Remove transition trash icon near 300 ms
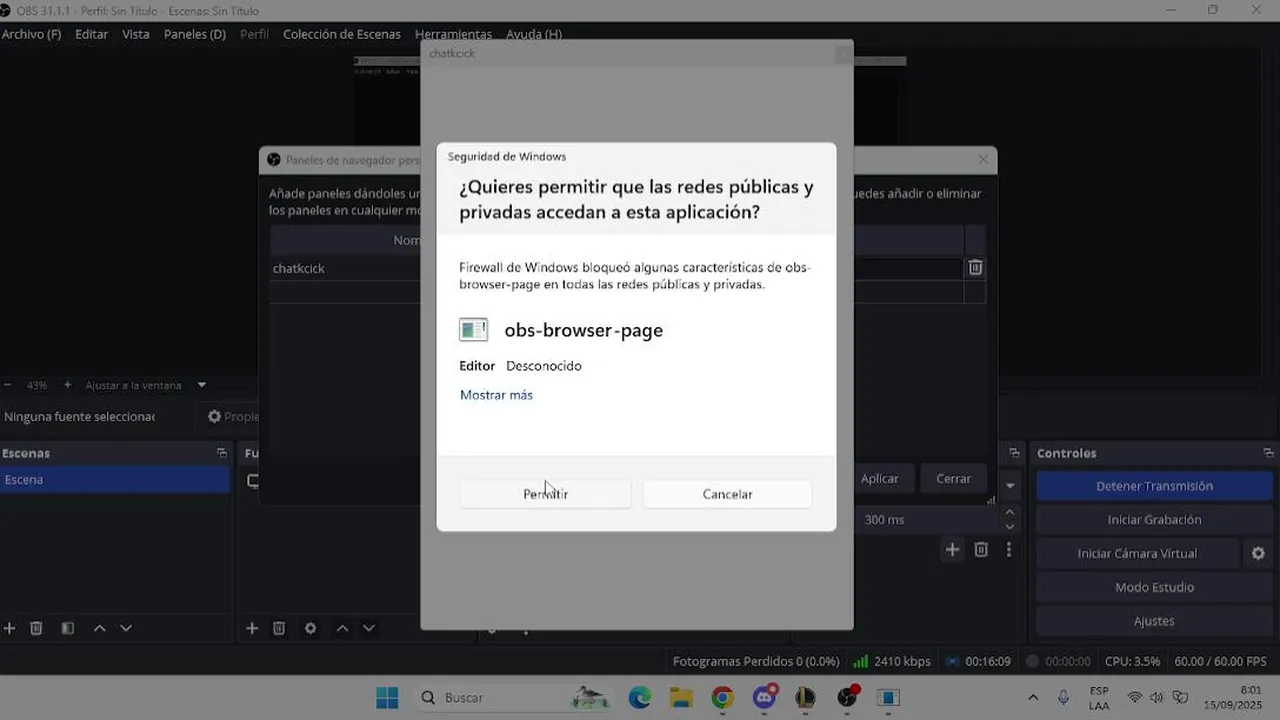The image size is (1280, 720). tap(981, 549)
